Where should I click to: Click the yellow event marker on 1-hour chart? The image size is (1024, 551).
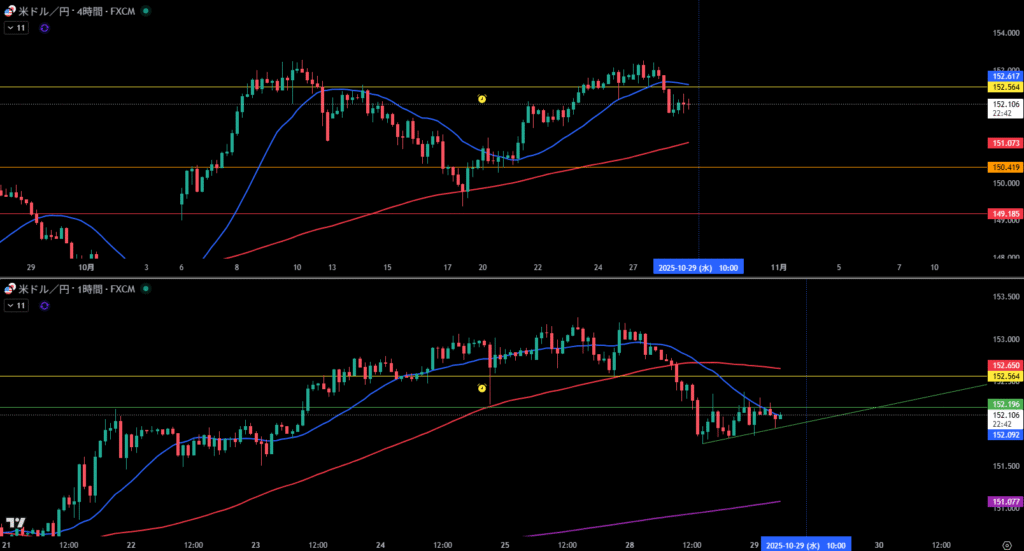coord(482,387)
